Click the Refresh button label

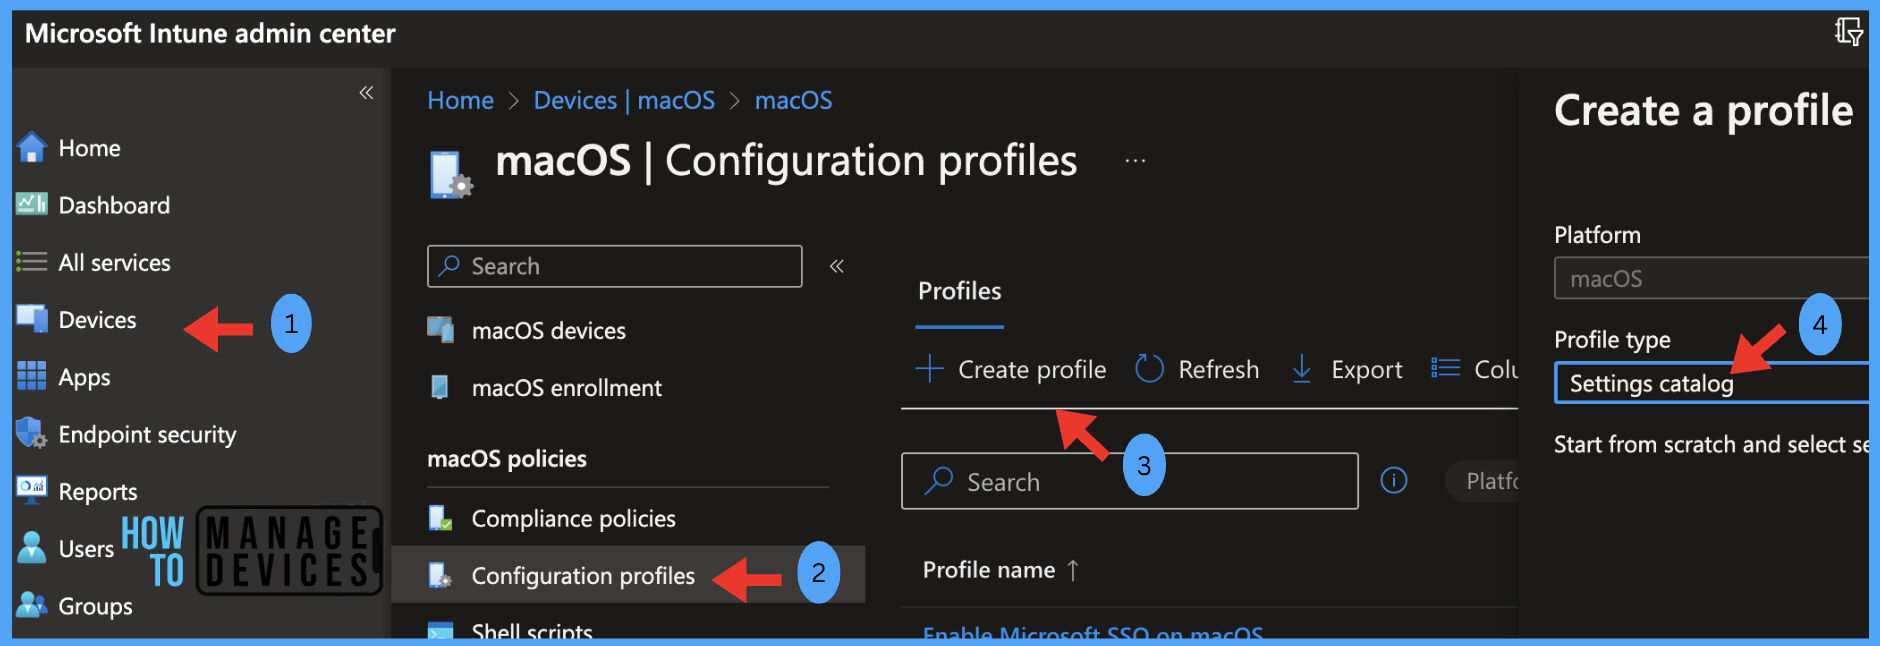pos(1218,369)
